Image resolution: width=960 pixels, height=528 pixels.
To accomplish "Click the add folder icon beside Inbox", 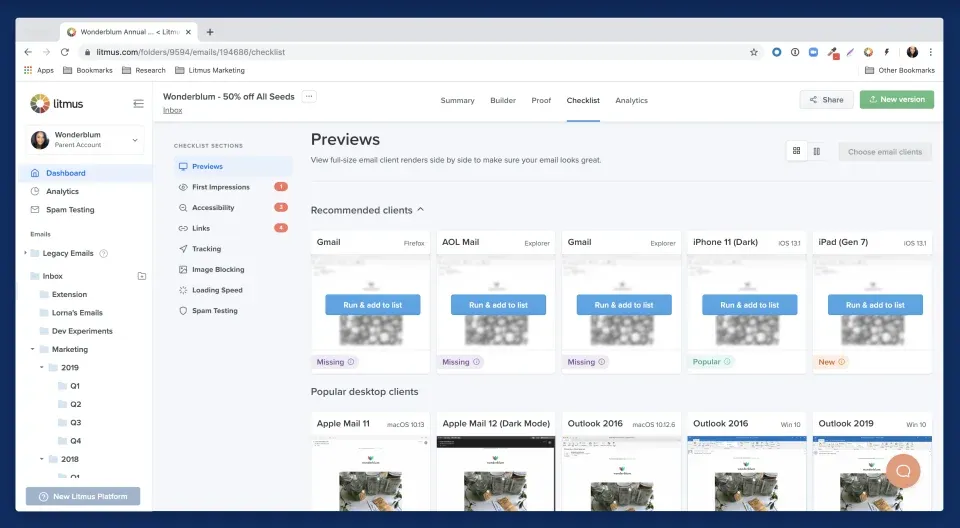I will (141, 276).
